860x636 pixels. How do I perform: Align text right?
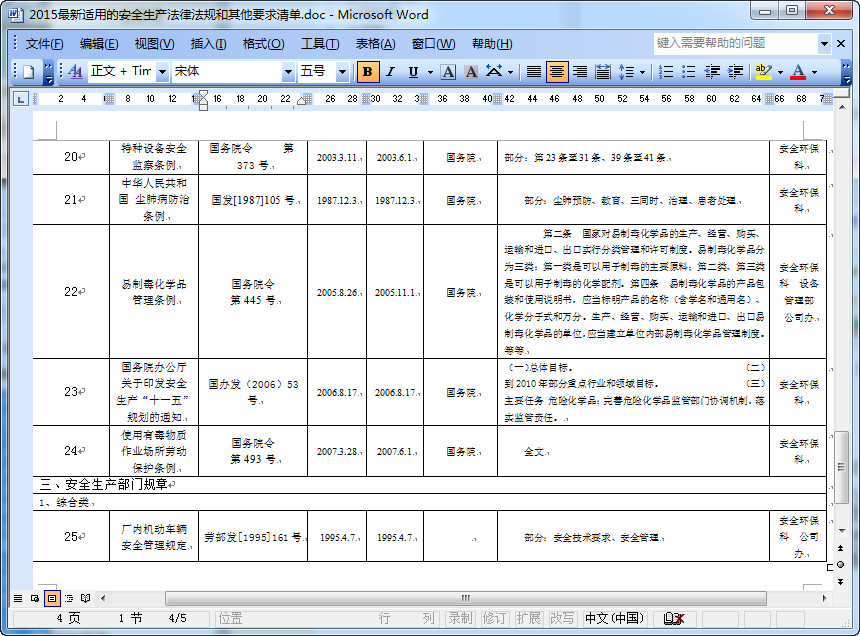click(x=580, y=72)
